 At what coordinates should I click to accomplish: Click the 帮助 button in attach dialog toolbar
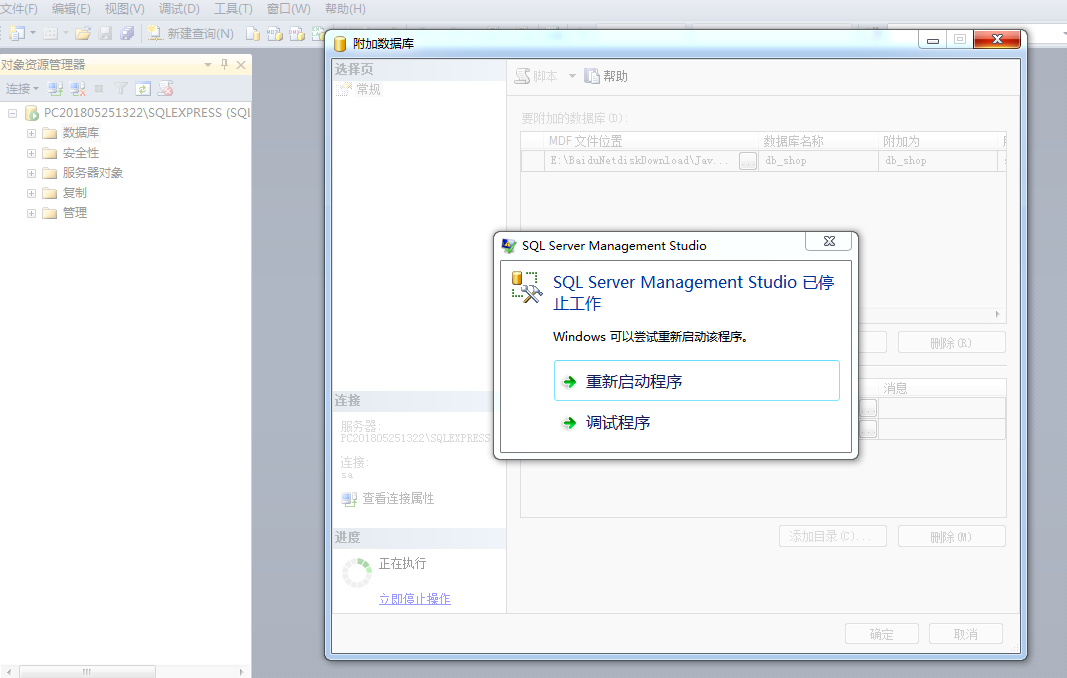(x=606, y=76)
